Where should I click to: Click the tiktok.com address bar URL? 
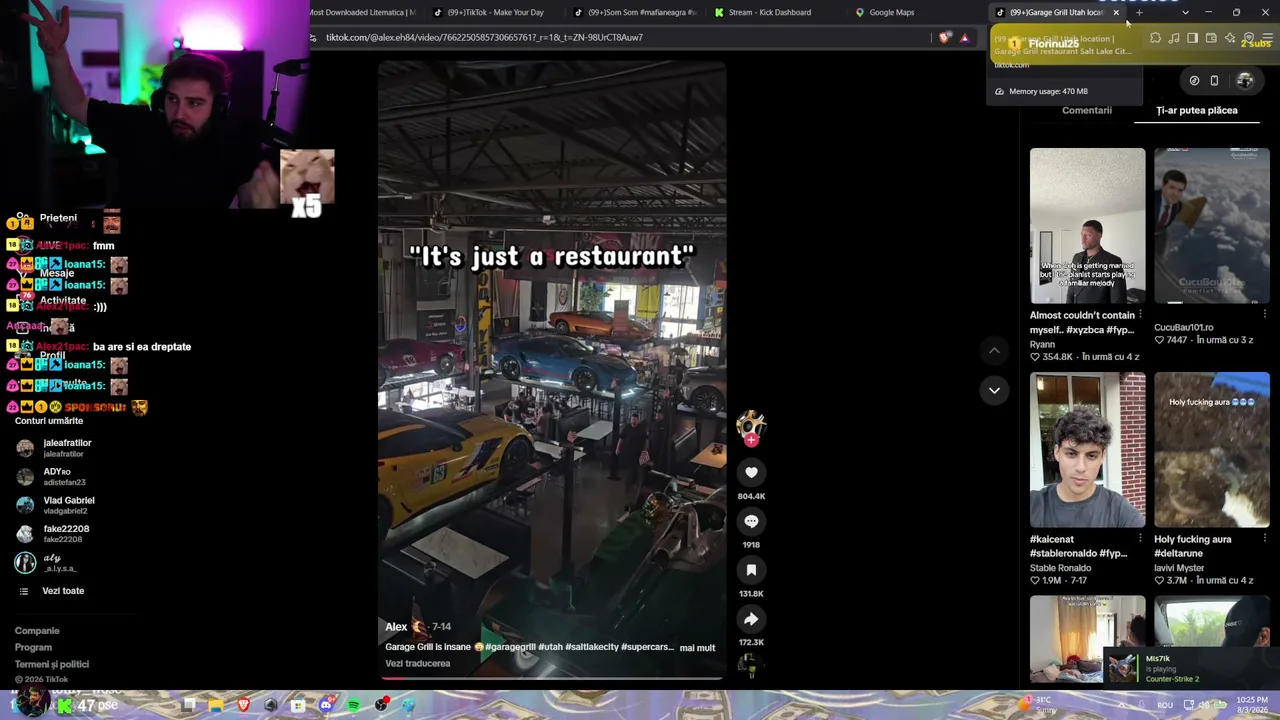click(x=484, y=38)
